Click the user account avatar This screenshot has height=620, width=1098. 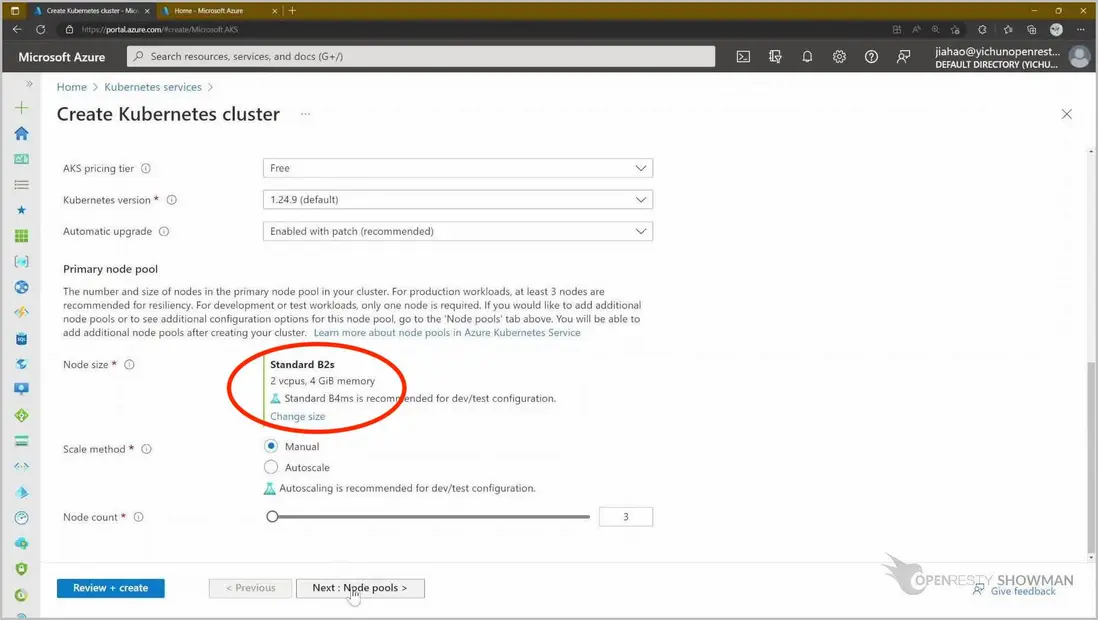pos(1079,57)
